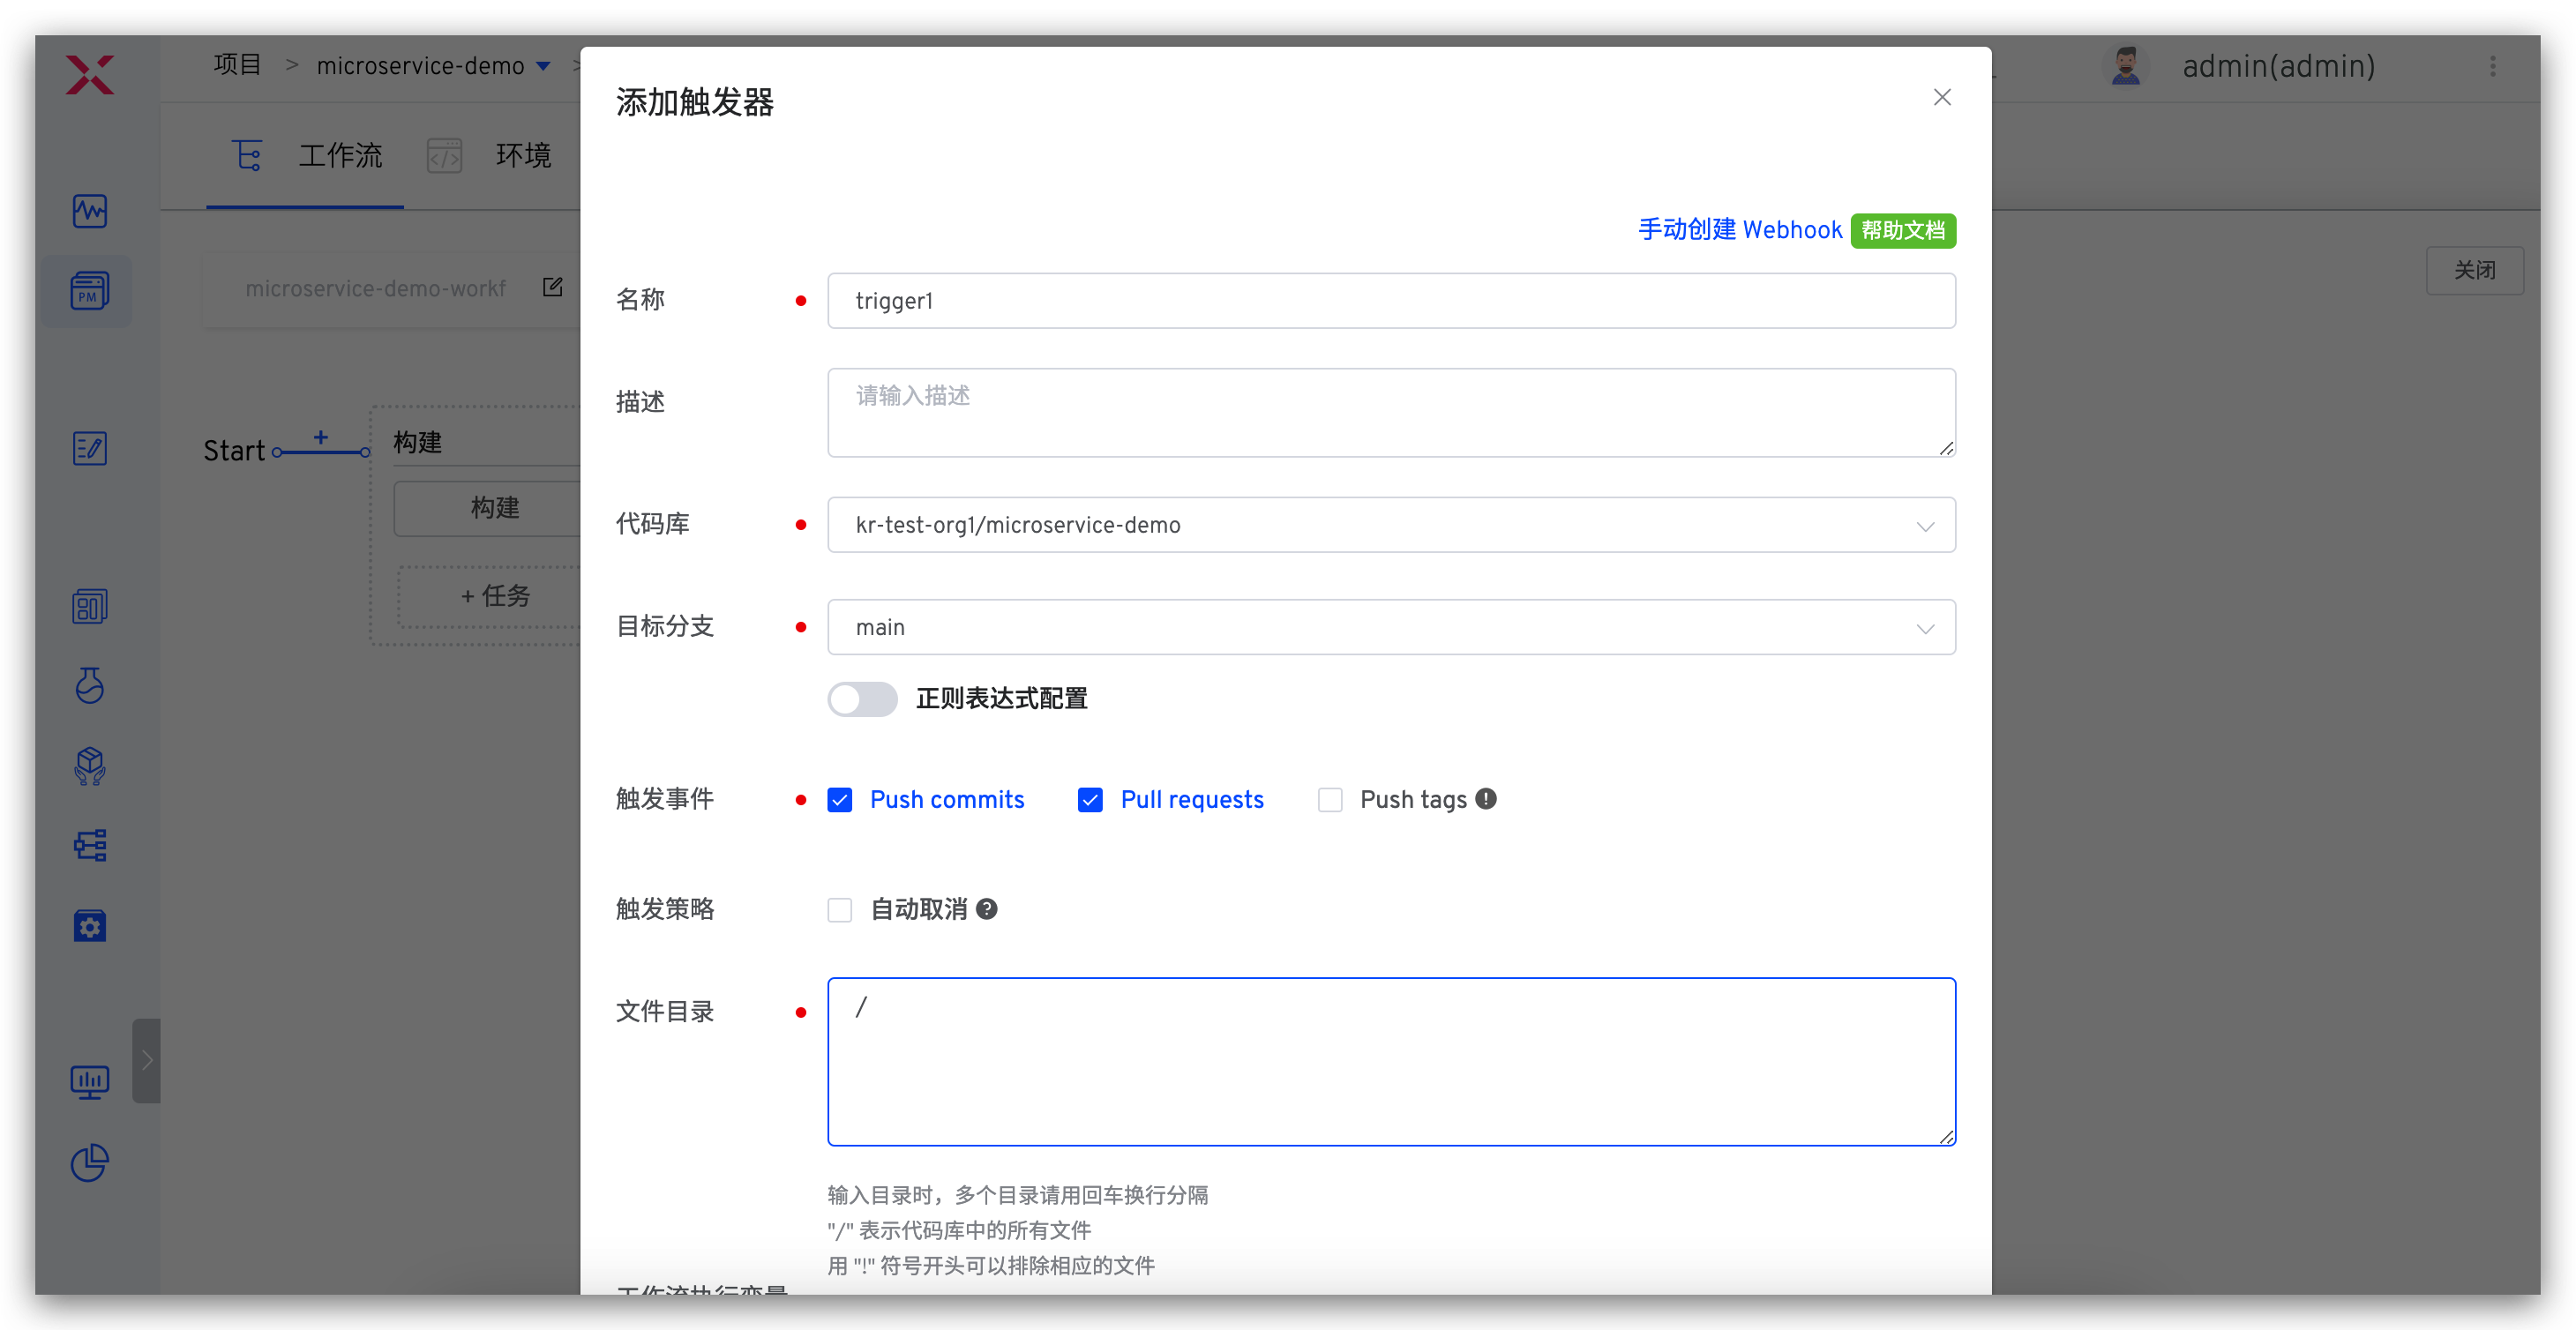Image resolution: width=2576 pixels, height=1330 pixels.
Task: Click the Push commits label text
Action: (947, 800)
